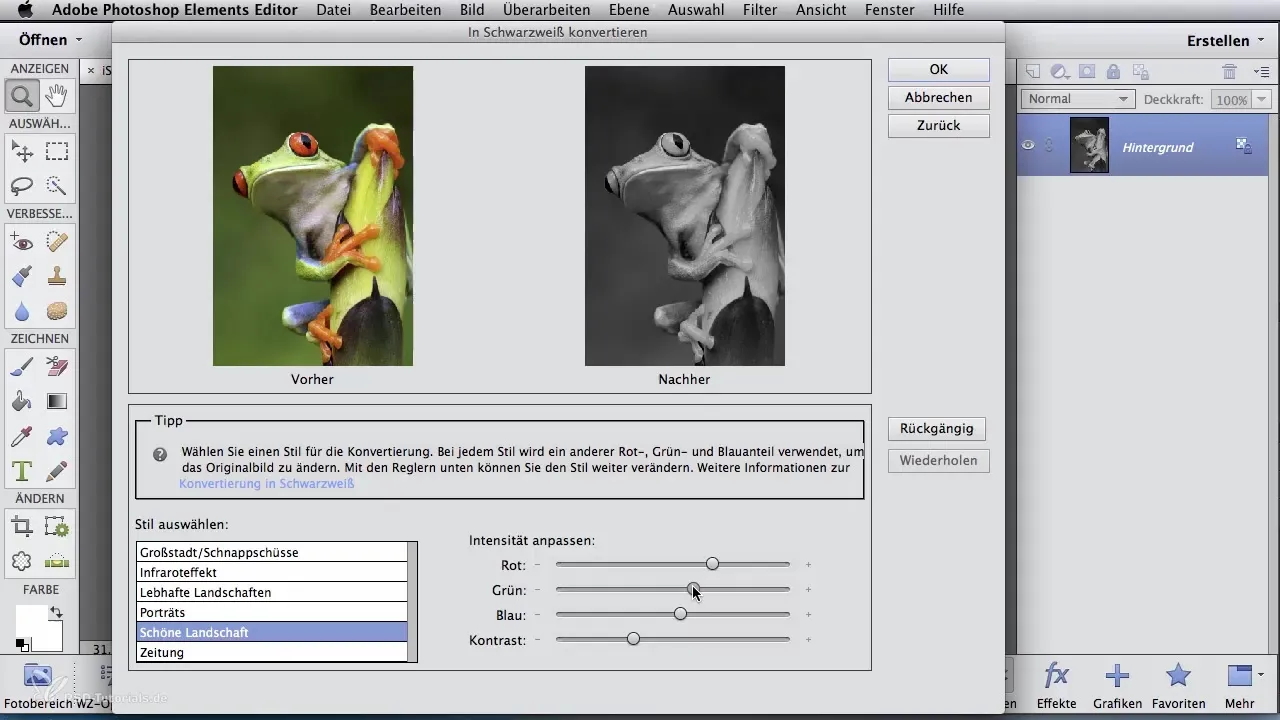The width and height of the screenshot is (1280, 720).
Task: Toggle visibility of Hintergrund layer
Action: (1028, 146)
